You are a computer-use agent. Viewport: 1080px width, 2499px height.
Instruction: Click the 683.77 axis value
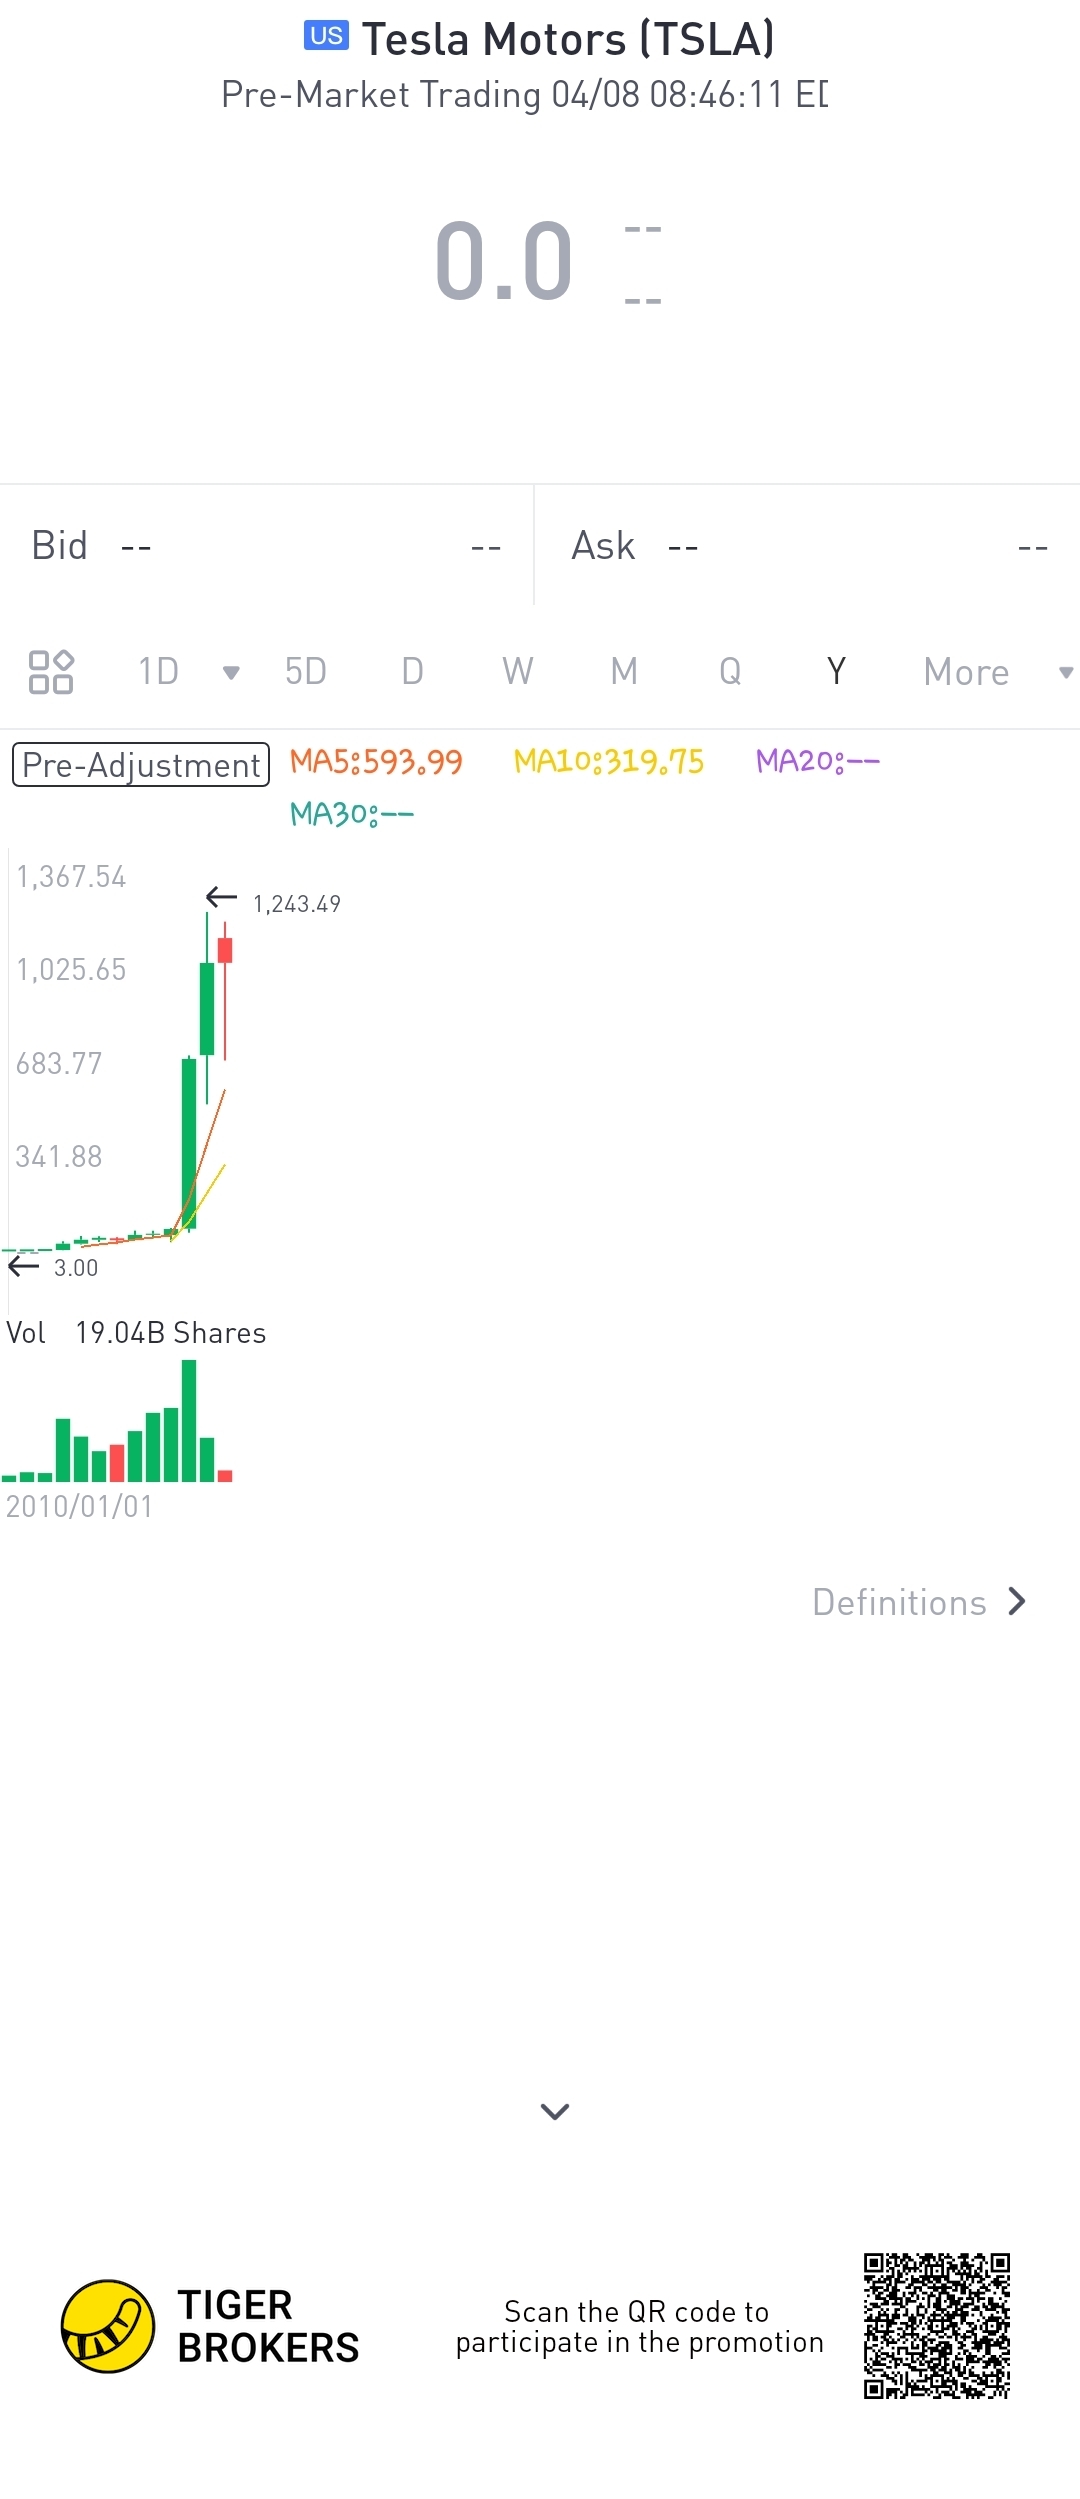[x=59, y=1063]
